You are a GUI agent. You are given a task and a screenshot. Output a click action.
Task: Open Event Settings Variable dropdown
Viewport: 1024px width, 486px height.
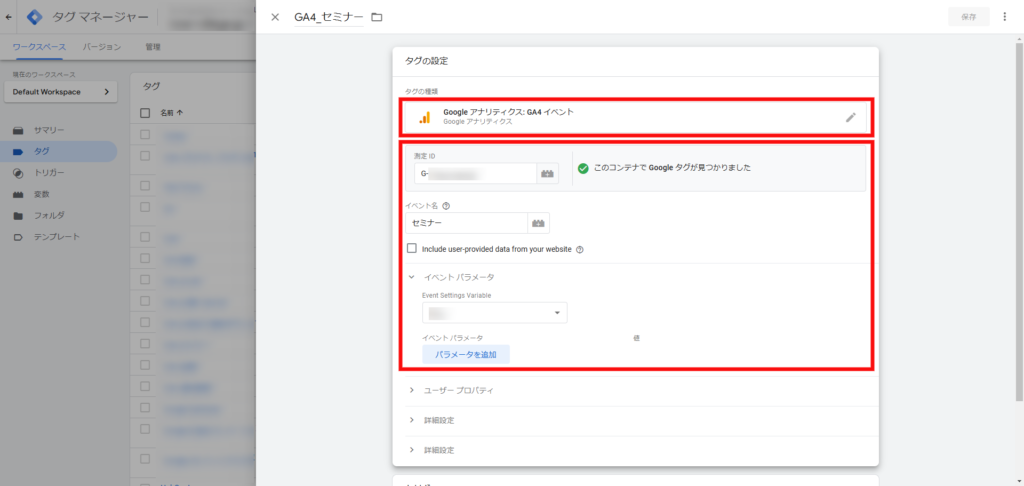point(495,313)
